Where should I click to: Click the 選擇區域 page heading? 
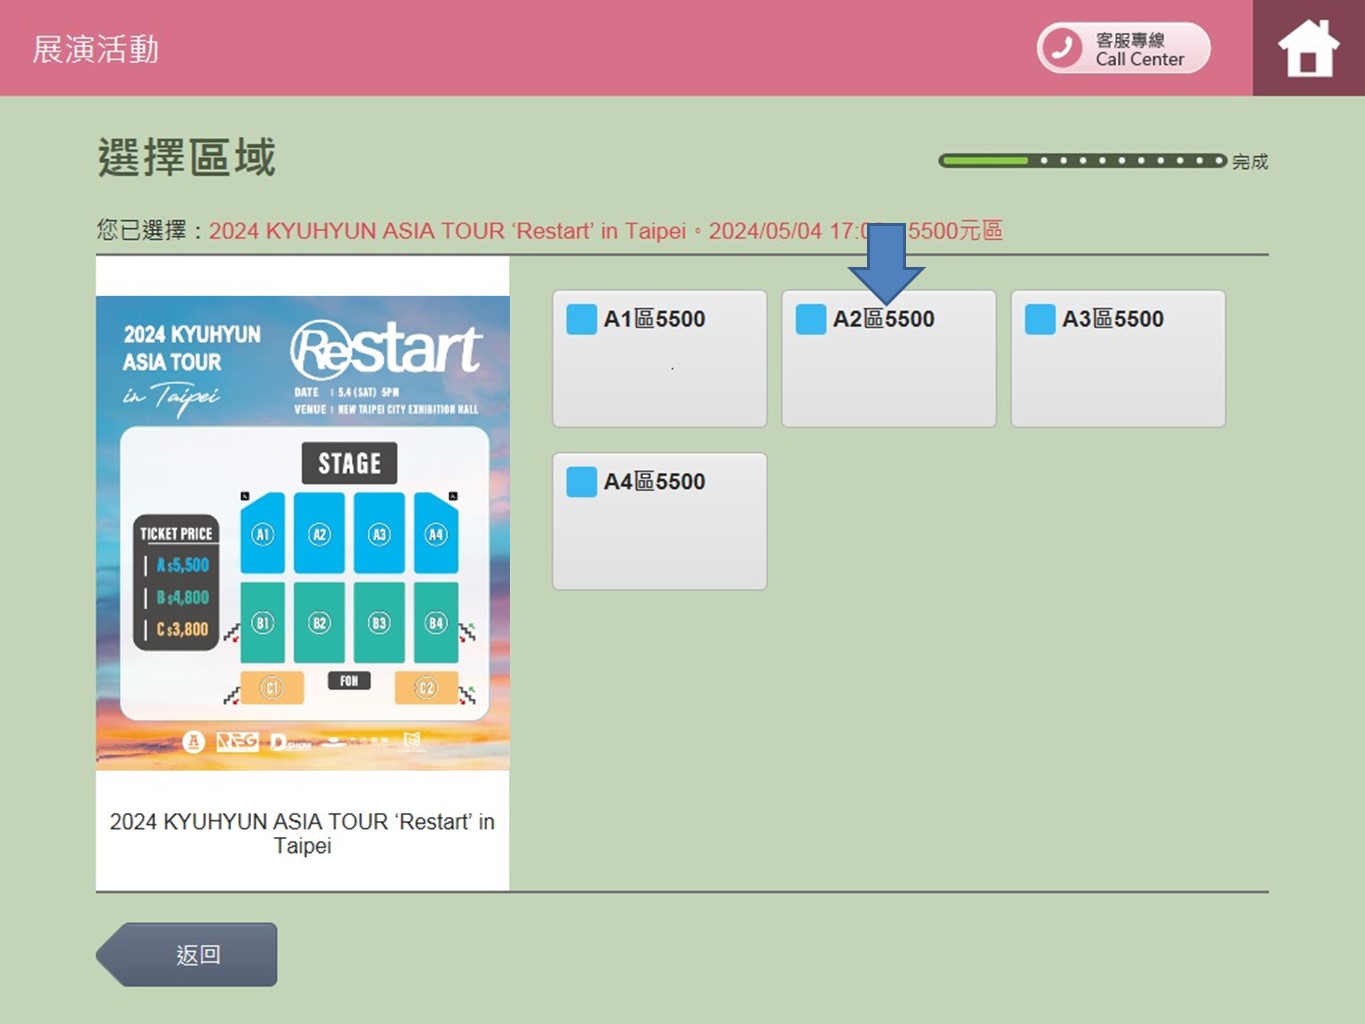(187, 158)
